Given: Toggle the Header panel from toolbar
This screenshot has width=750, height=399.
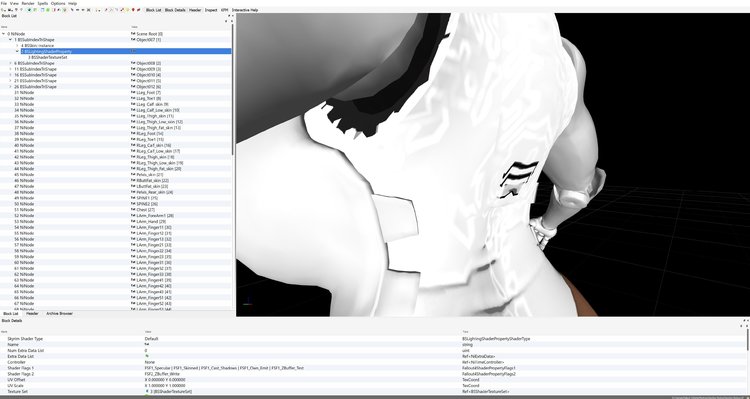Looking at the screenshot, I should point(195,10).
